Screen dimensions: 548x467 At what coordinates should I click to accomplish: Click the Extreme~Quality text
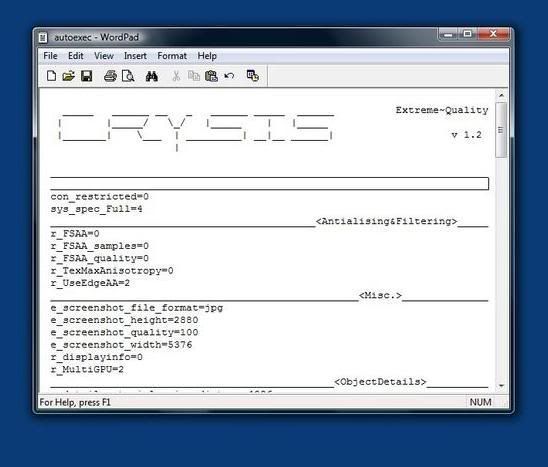pos(442,110)
